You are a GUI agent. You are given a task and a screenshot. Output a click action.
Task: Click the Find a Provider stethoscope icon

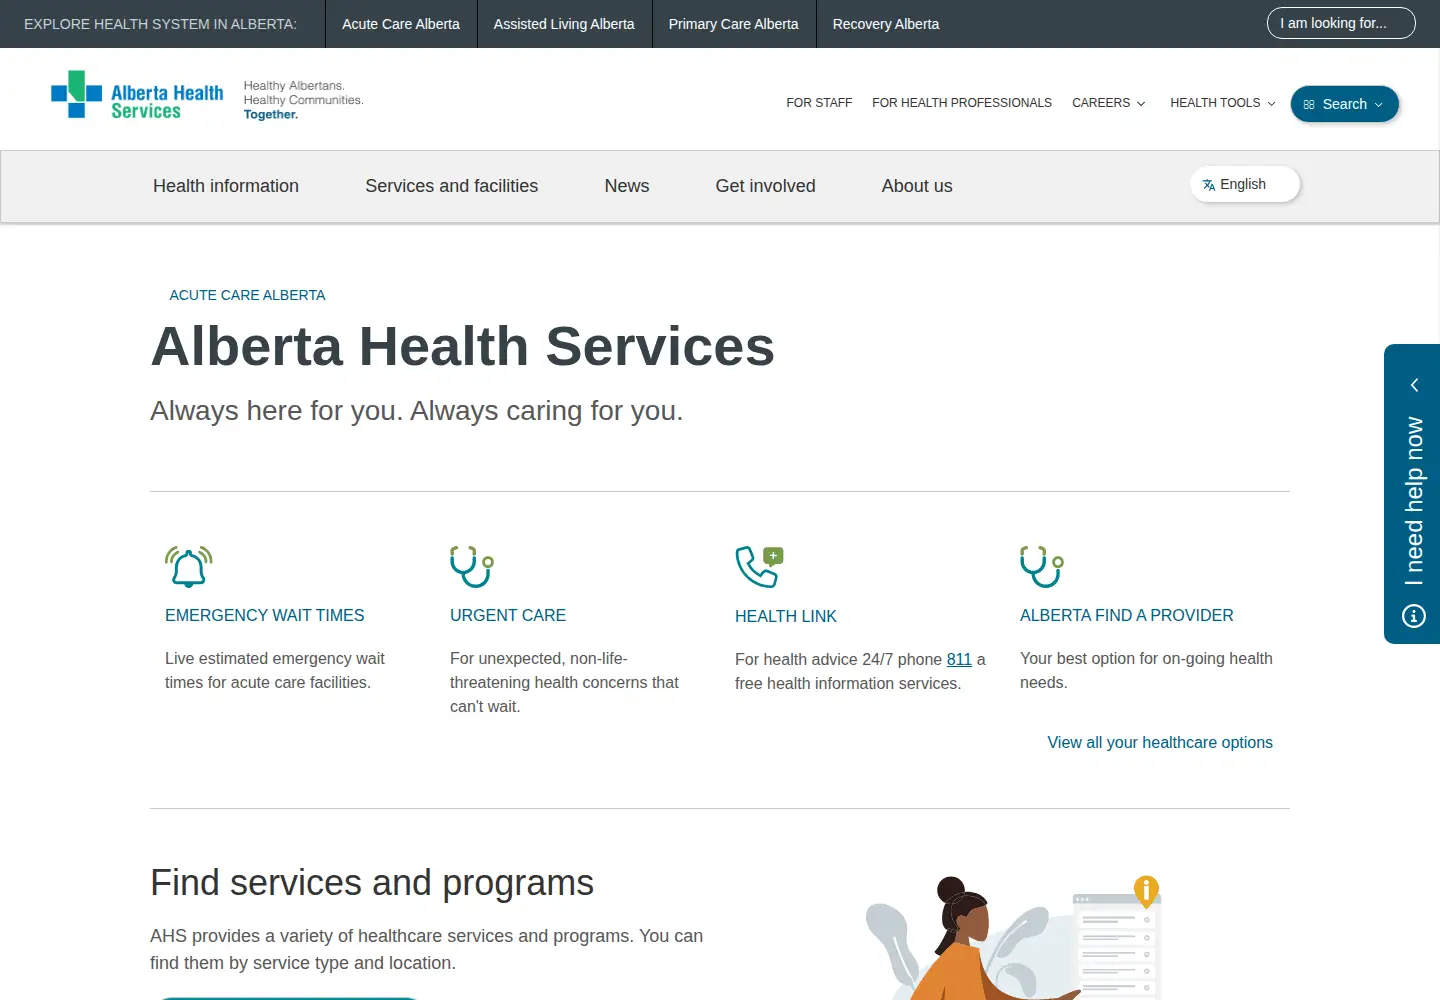(x=1042, y=566)
